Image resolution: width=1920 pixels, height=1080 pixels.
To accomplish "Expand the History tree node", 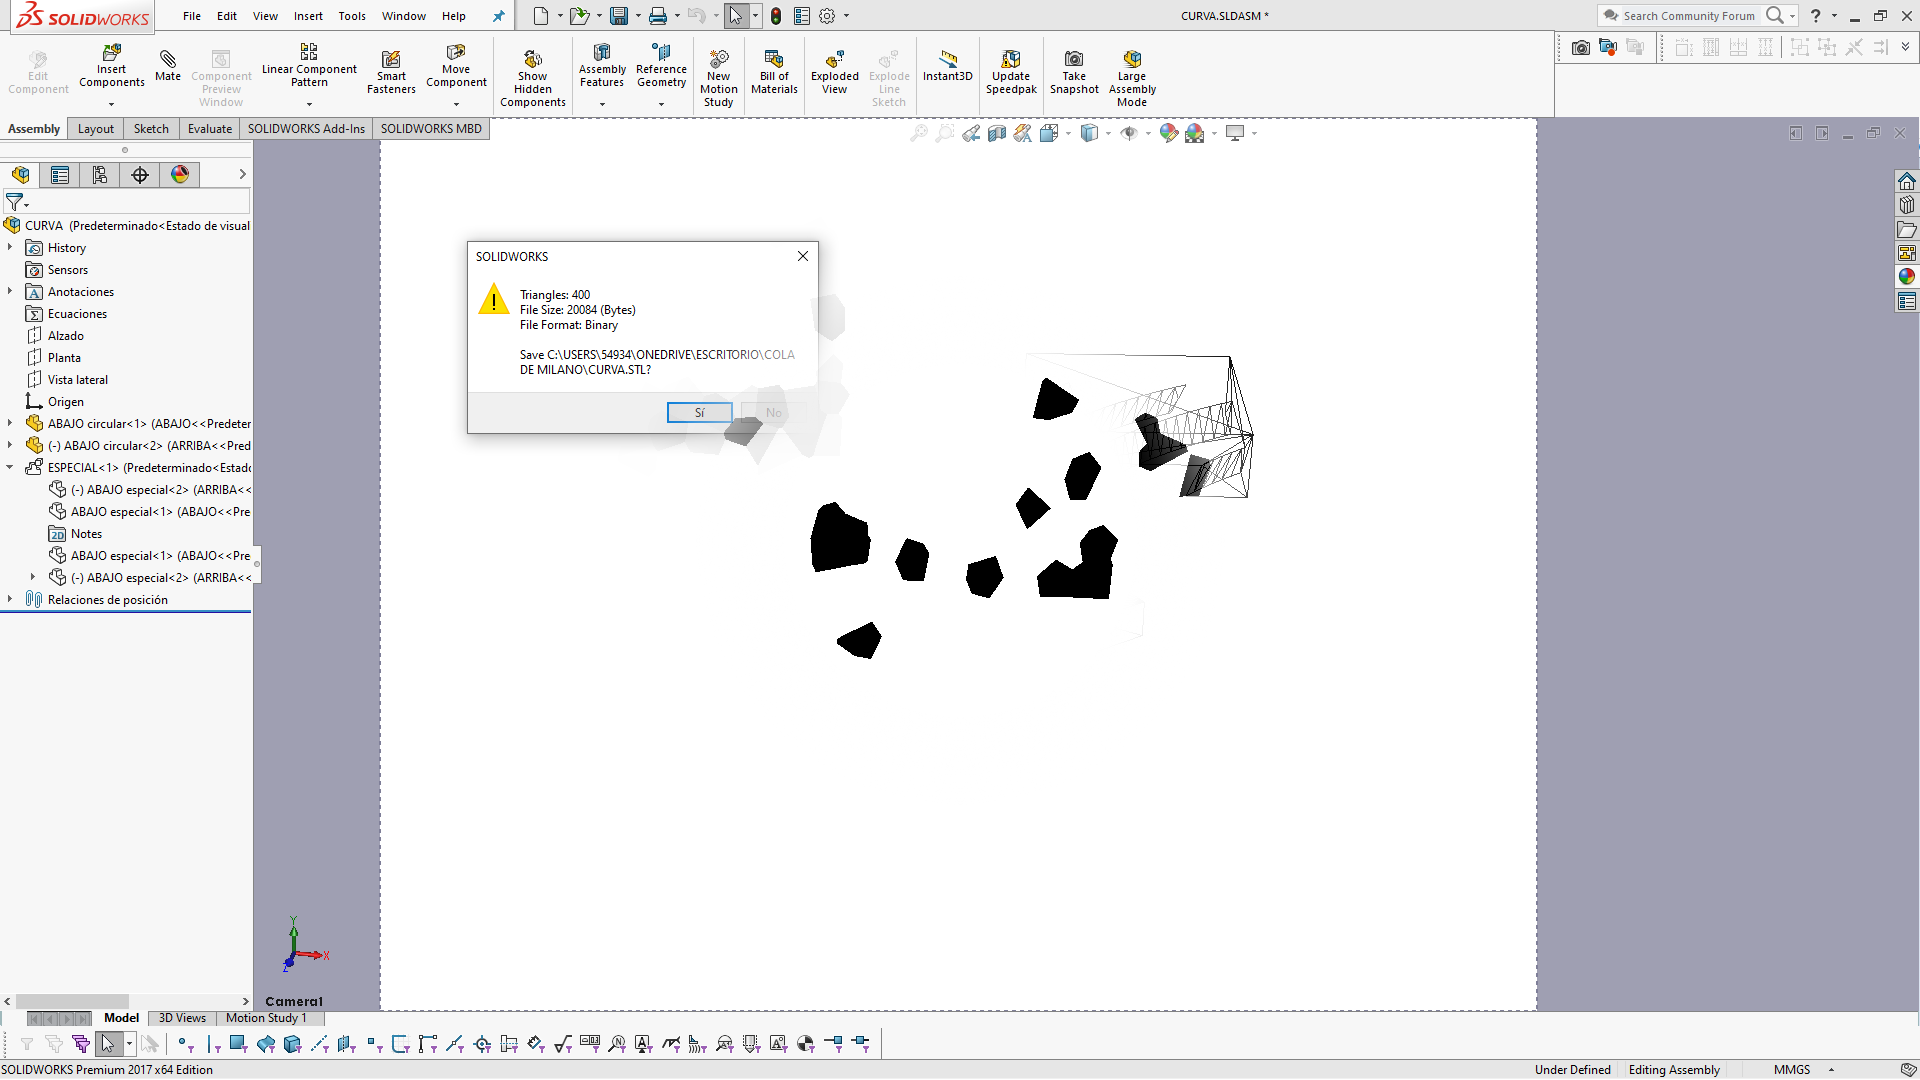I will 10,247.
